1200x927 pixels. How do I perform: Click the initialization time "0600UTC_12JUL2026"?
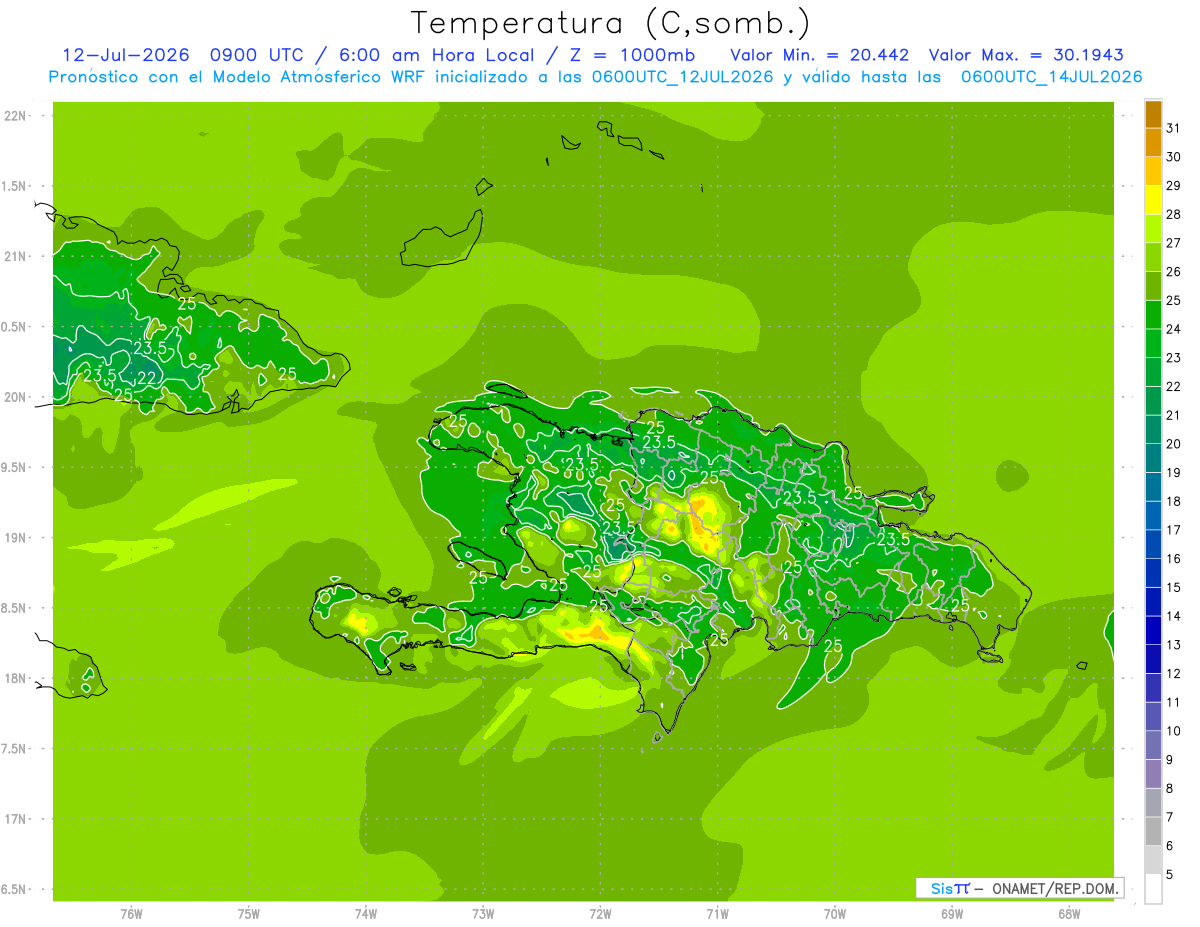point(682,77)
